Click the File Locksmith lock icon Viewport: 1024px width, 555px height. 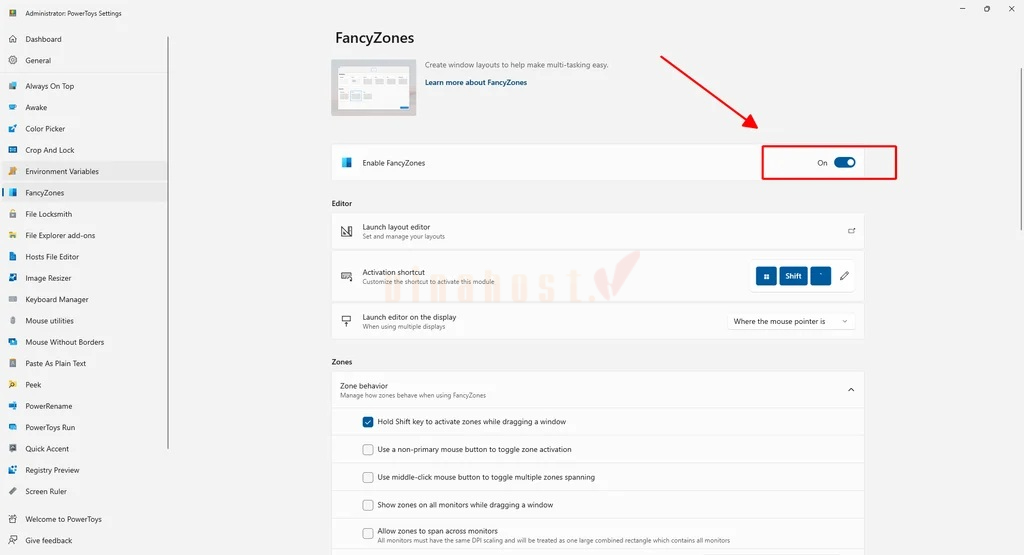12,214
